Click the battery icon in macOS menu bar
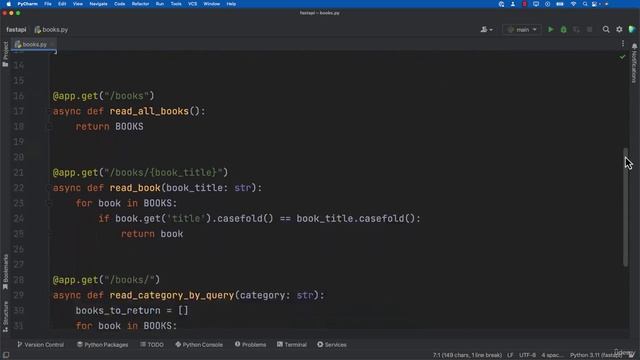Screen dimensions: 640x360 [560, 4]
